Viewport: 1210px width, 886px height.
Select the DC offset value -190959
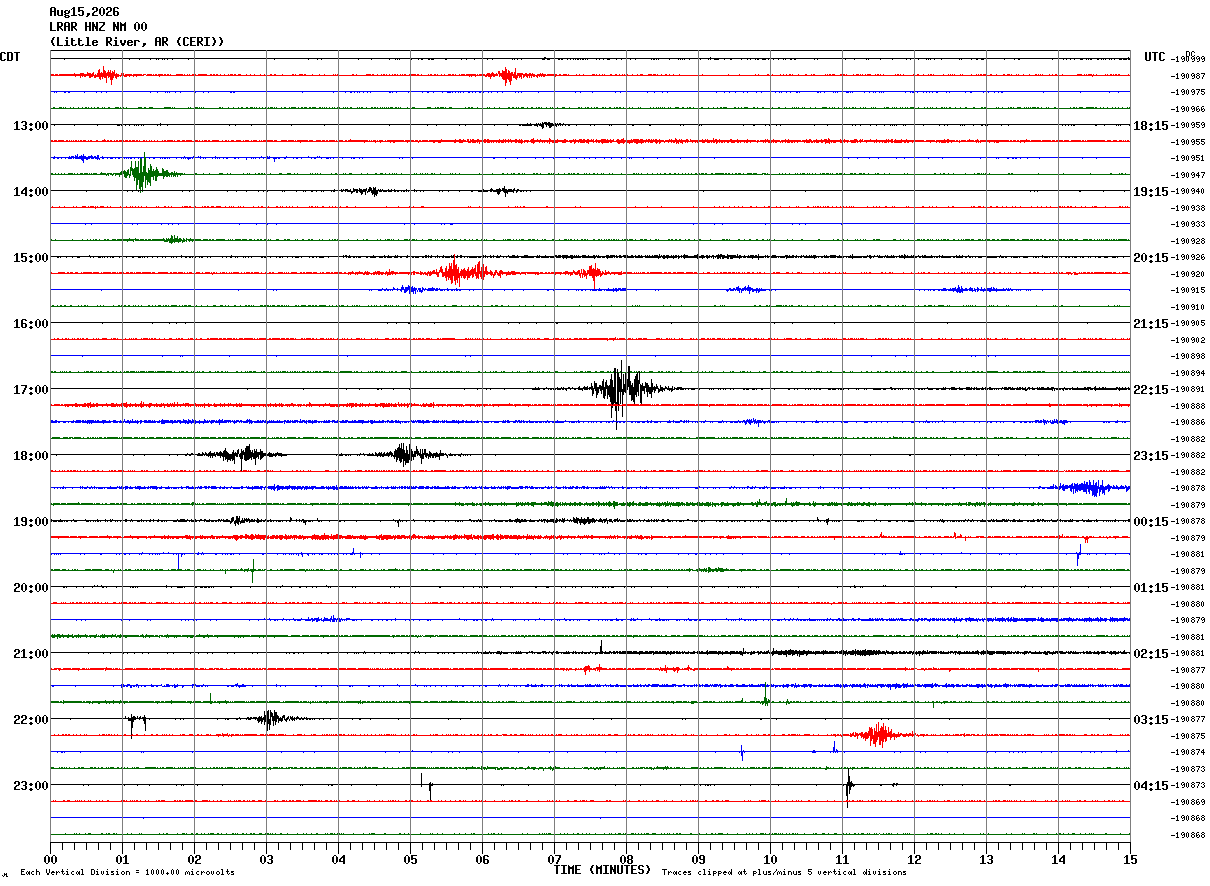1187,125
